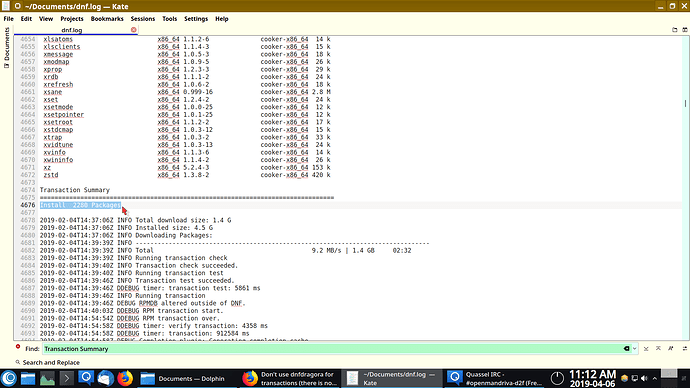Viewport: 690px width, 388px height.
Task: Open the clock showing 11:12 AM
Action: [x=592, y=378]
